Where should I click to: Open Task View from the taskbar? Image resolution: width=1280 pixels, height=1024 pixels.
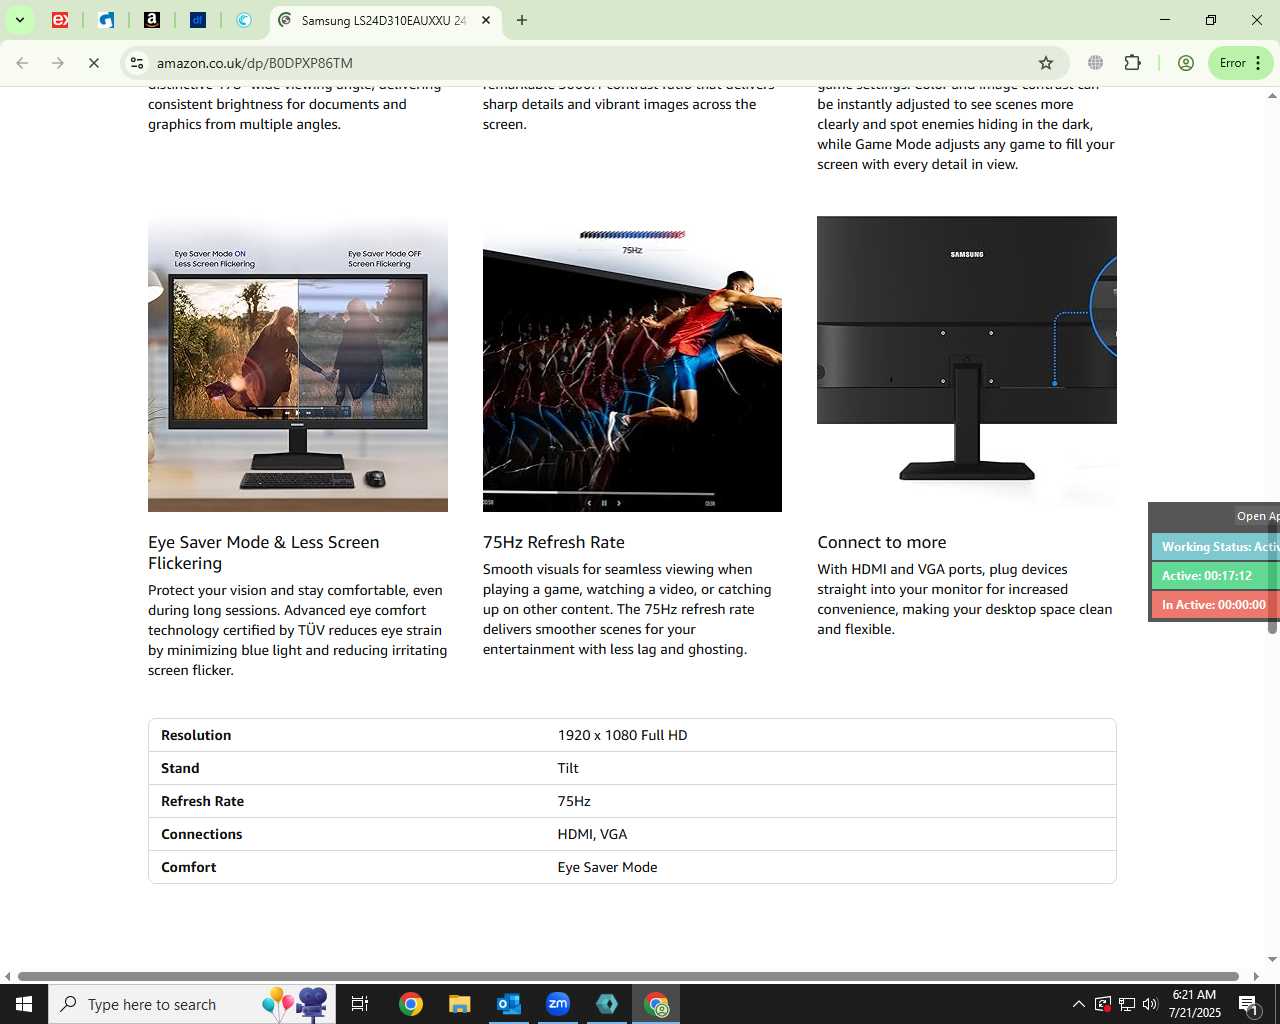coord(360,1004)
